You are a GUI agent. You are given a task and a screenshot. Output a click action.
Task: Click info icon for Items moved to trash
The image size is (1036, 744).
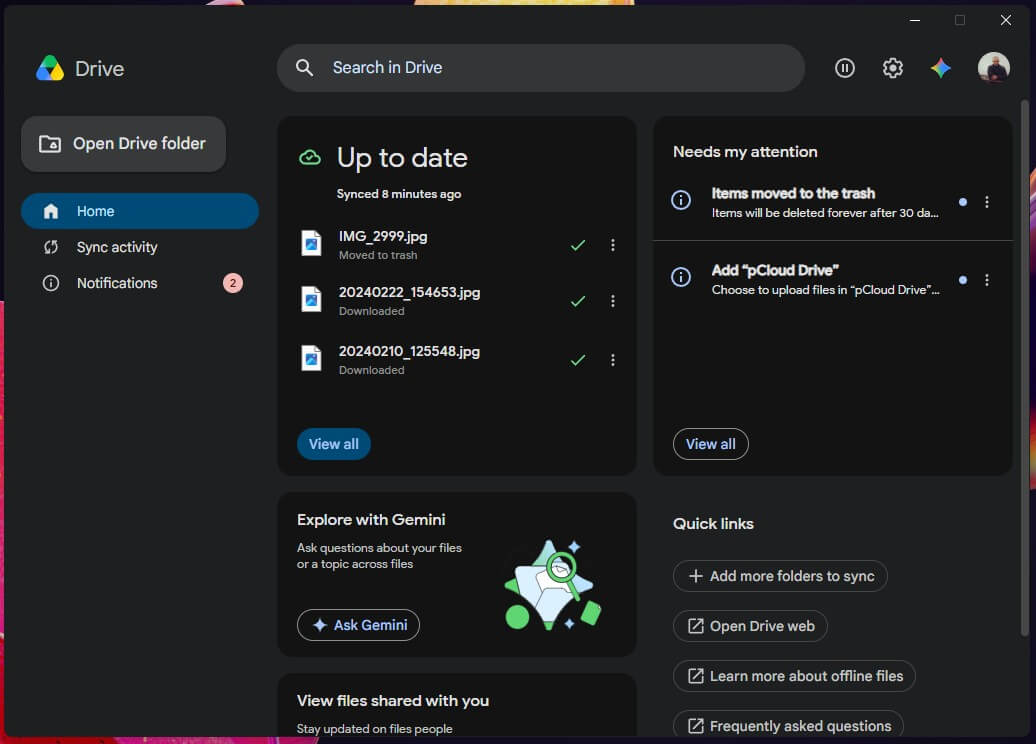point(681,200)
